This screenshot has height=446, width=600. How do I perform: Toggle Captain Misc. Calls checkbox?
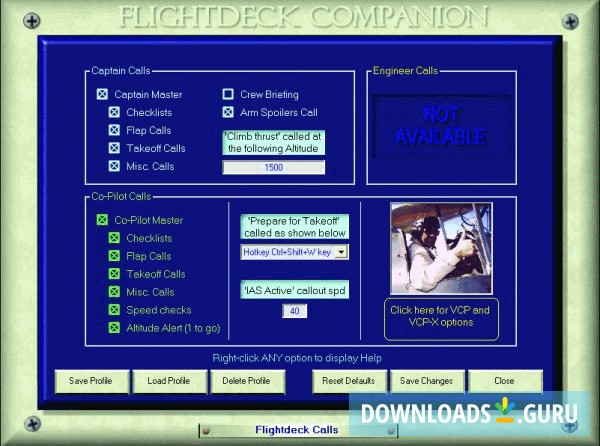pos(114,166)
